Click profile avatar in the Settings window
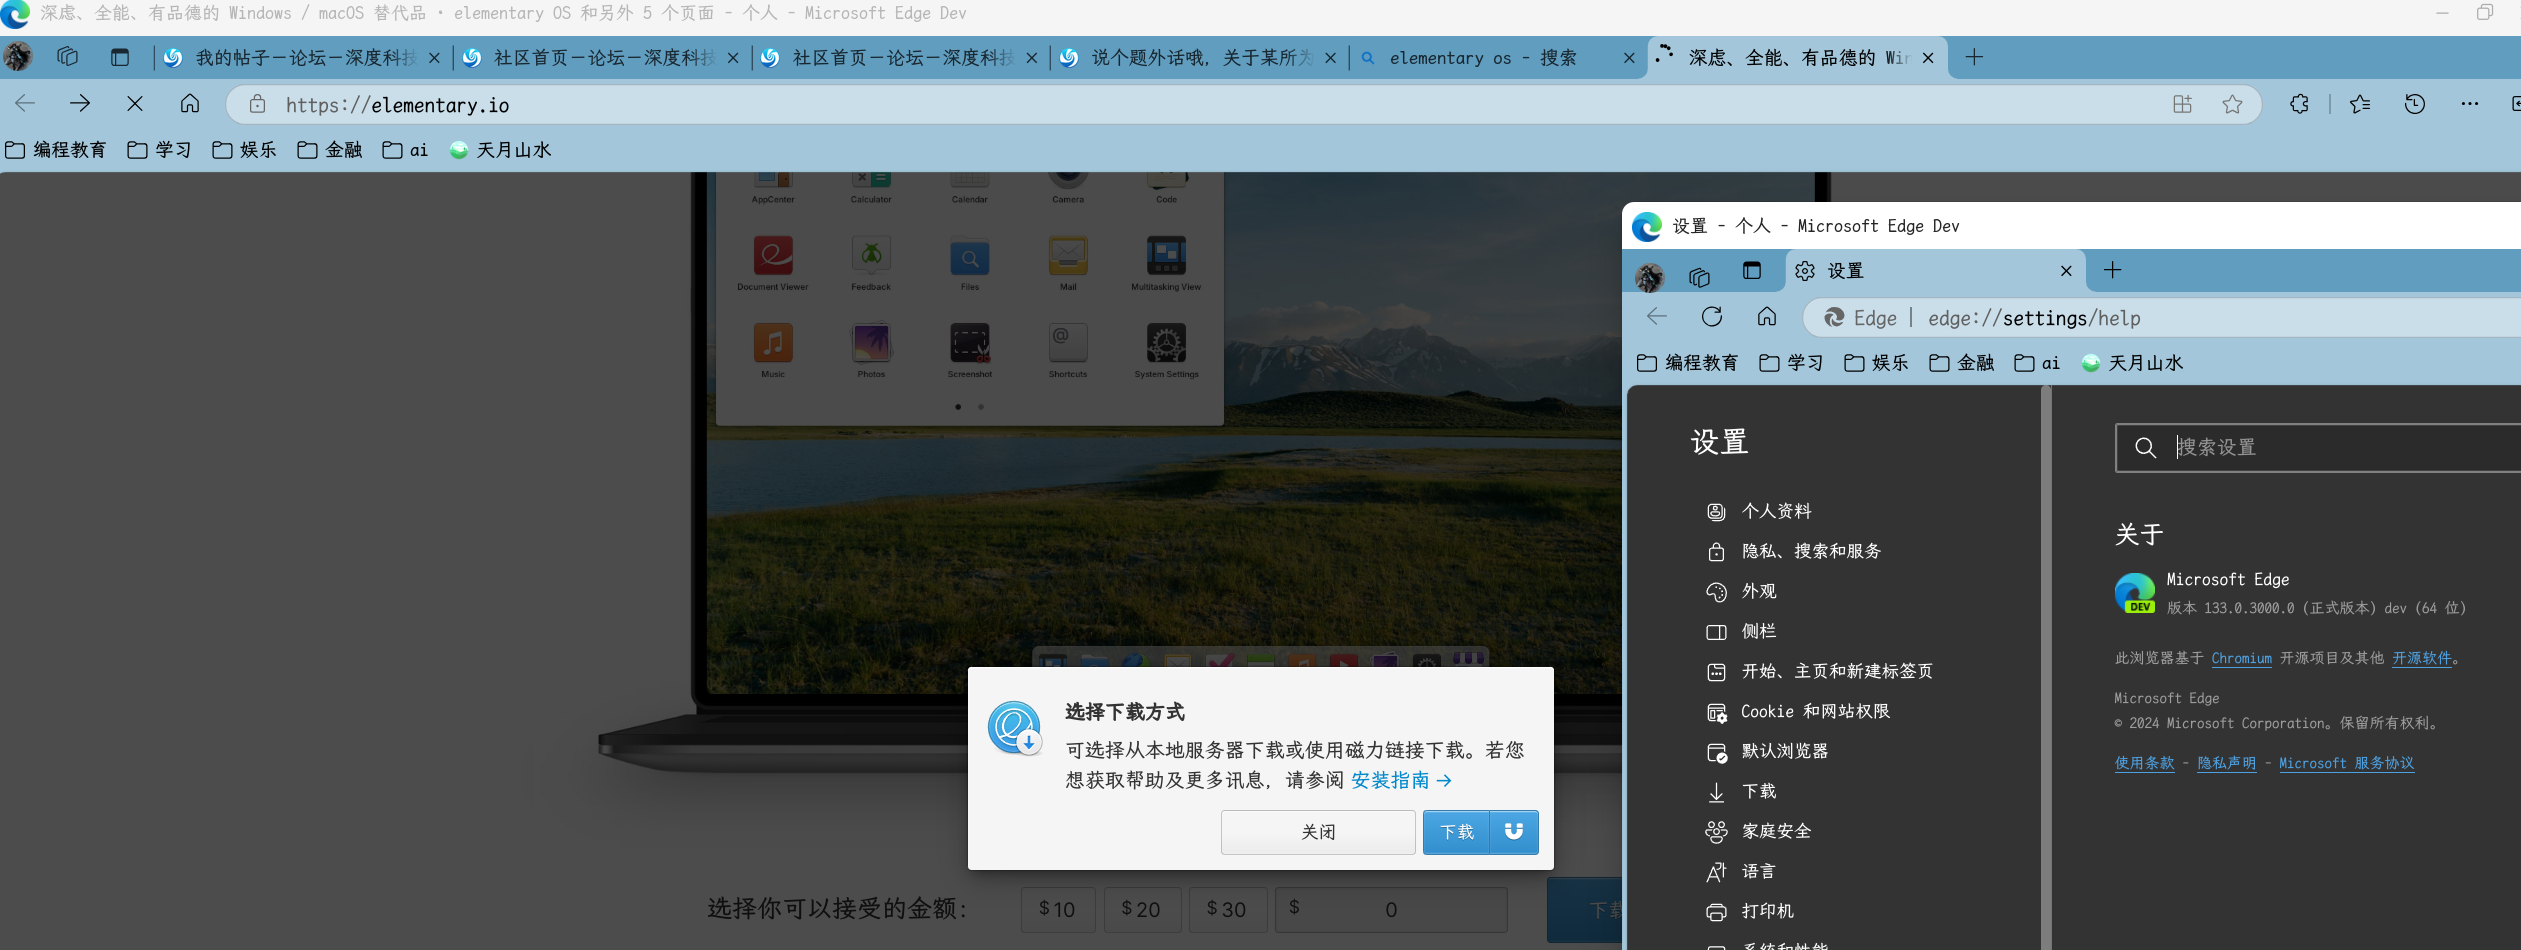Screen dimensions: 2521x950 pyautogui.click(x=1649, y=276)
